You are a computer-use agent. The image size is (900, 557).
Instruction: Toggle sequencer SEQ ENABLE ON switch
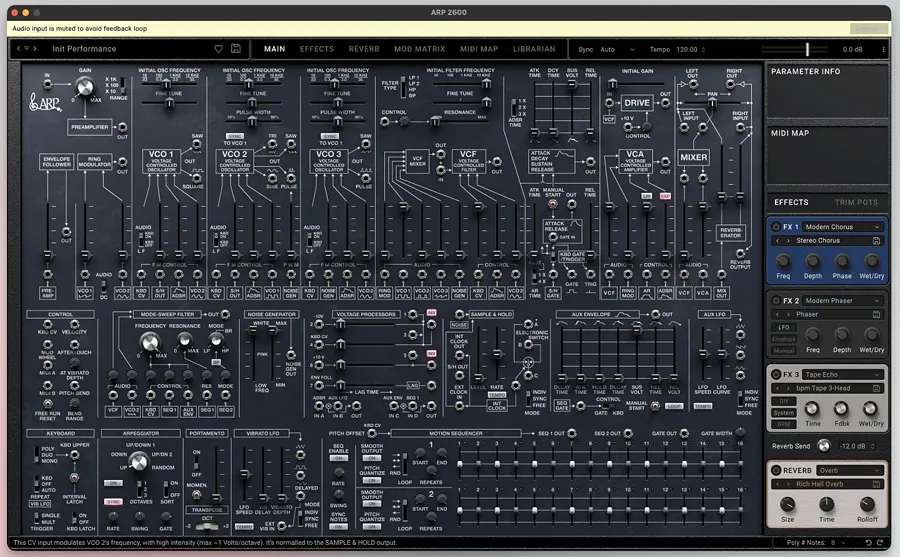point(339,458)
